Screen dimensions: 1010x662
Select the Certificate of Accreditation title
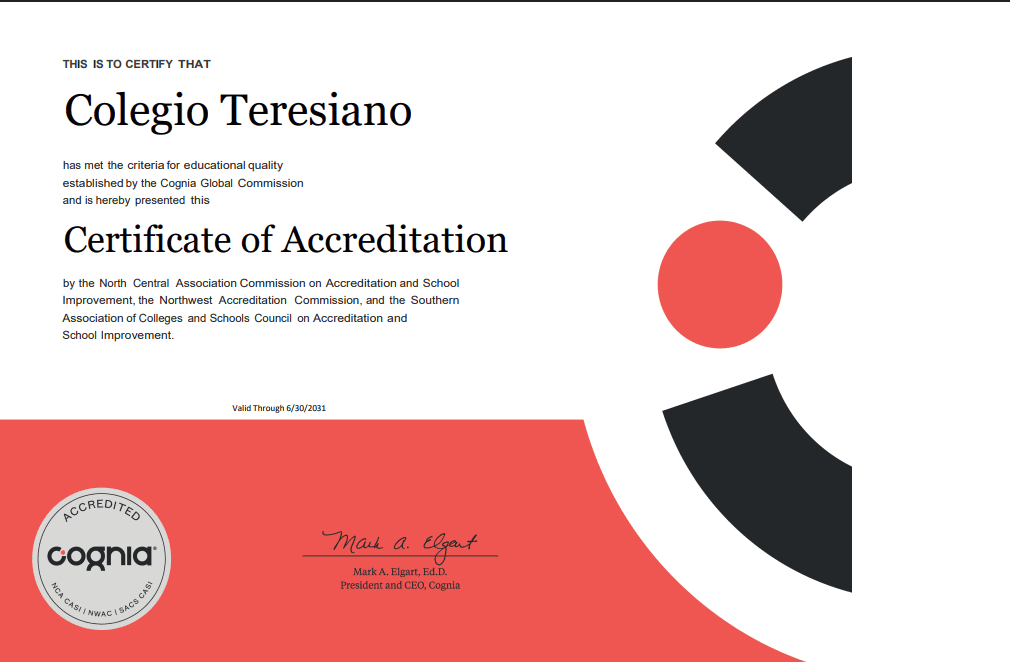coord(285,240)
